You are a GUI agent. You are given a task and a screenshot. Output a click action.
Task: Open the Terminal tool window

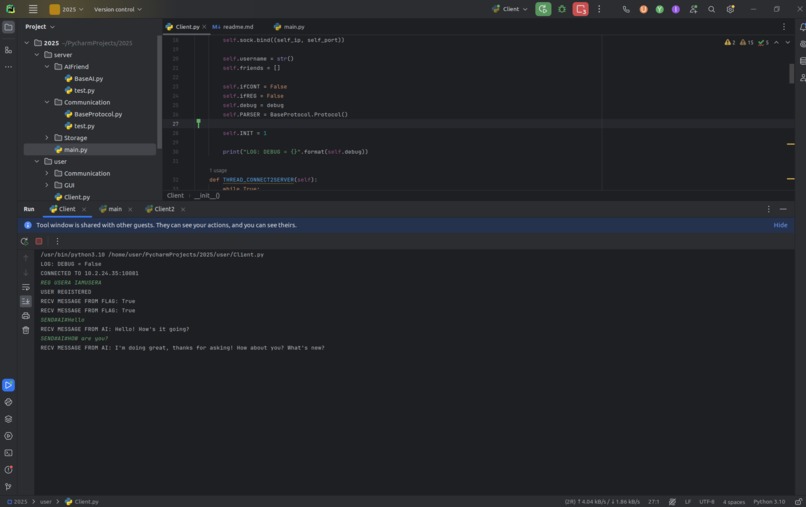tap(8, 453)
